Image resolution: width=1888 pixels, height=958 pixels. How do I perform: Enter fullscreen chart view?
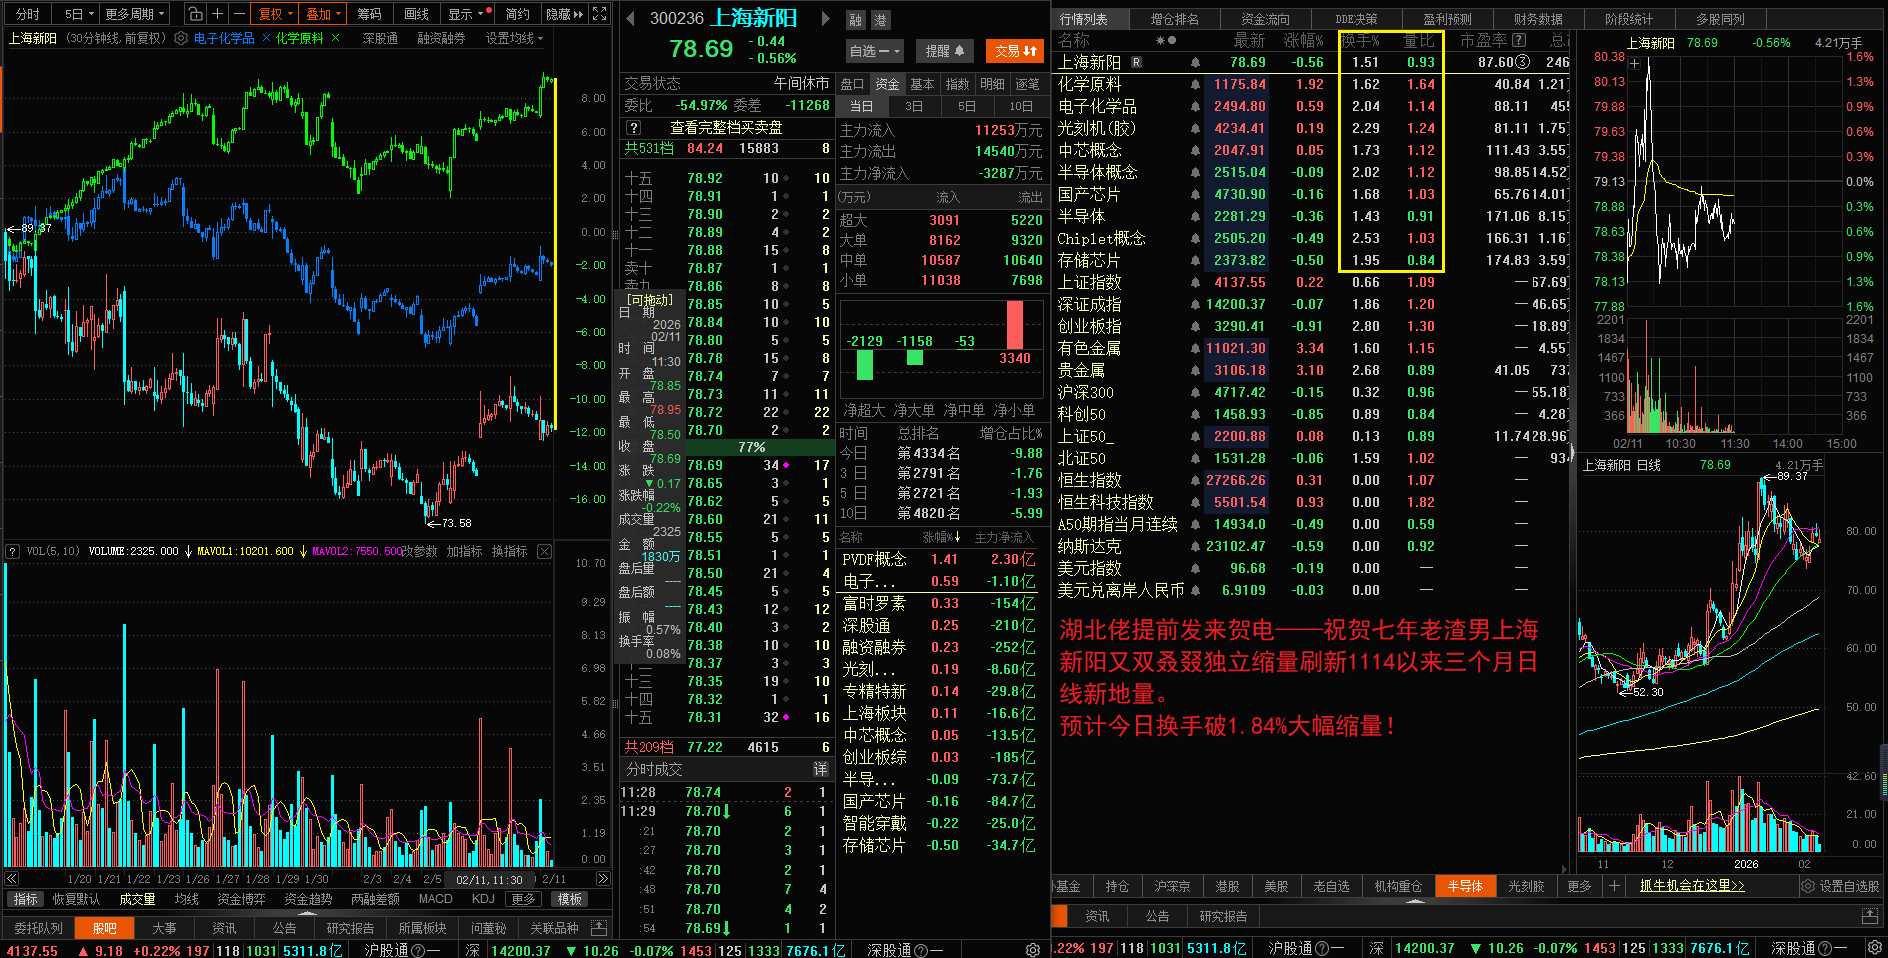(x=600, y=14)
